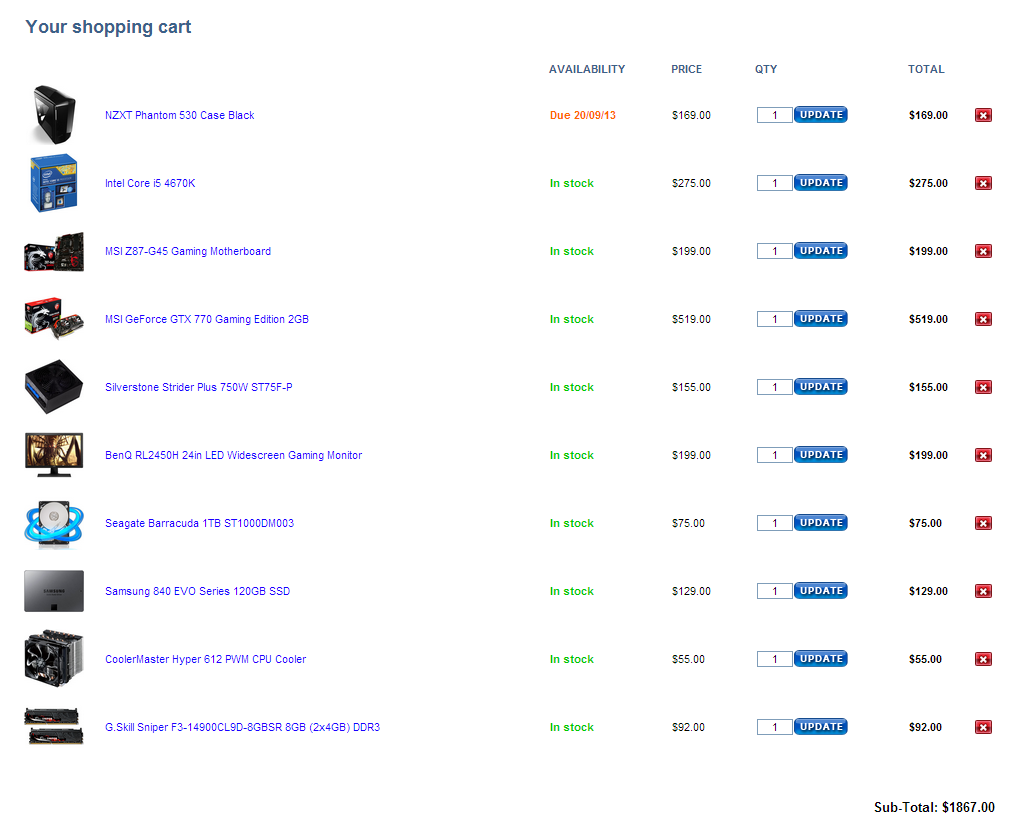Screen dimensions: 1017x828
Task: Update quantity for NZXT Phantom 530 case
Action: pyautogui.click(x=820, y=115)
